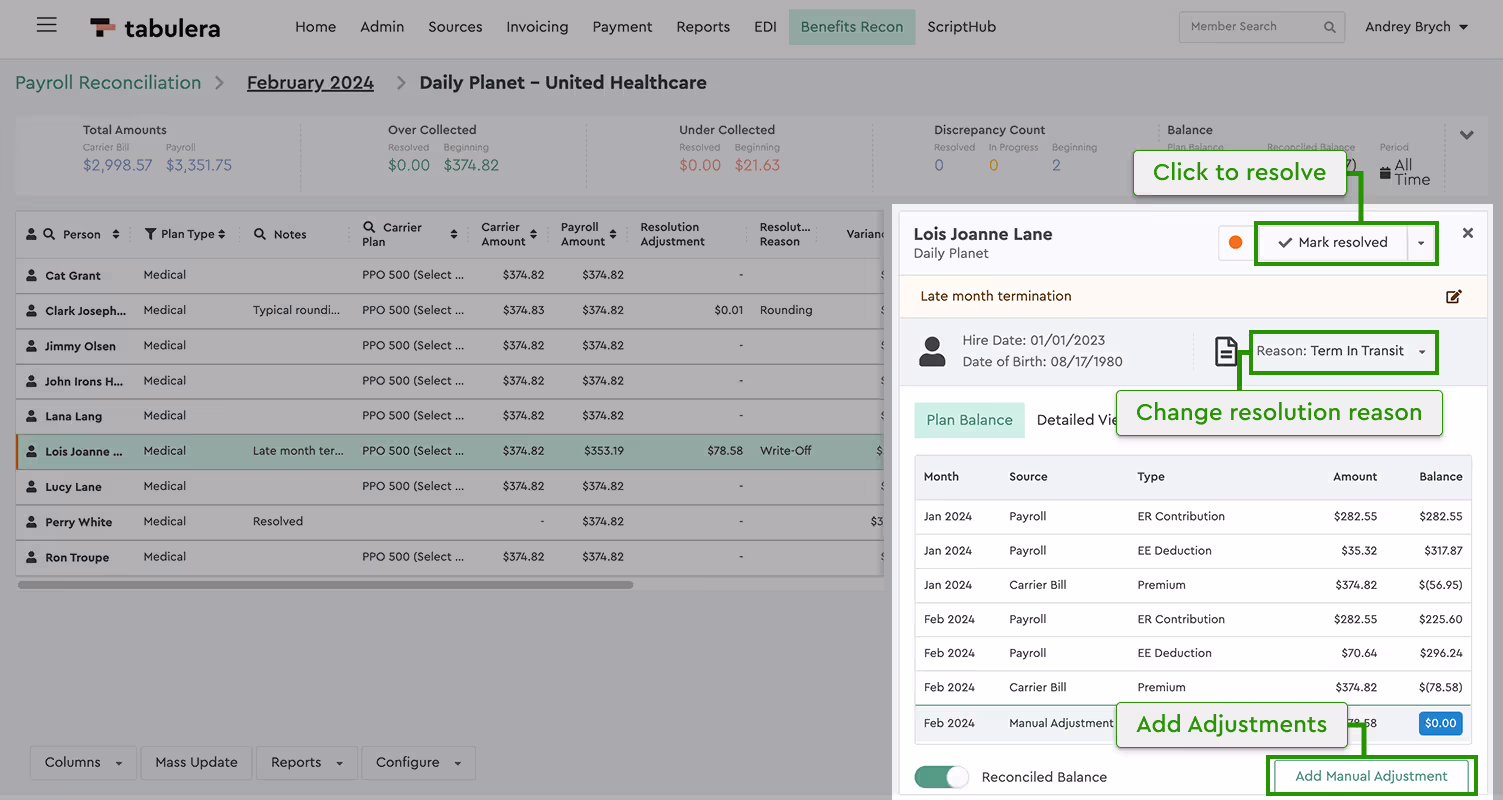Image resolution: width=1503 pixels, height=800 pixels.
Task: Click Rounding reason in Clark Joseph row
Action: pos(786,310)
